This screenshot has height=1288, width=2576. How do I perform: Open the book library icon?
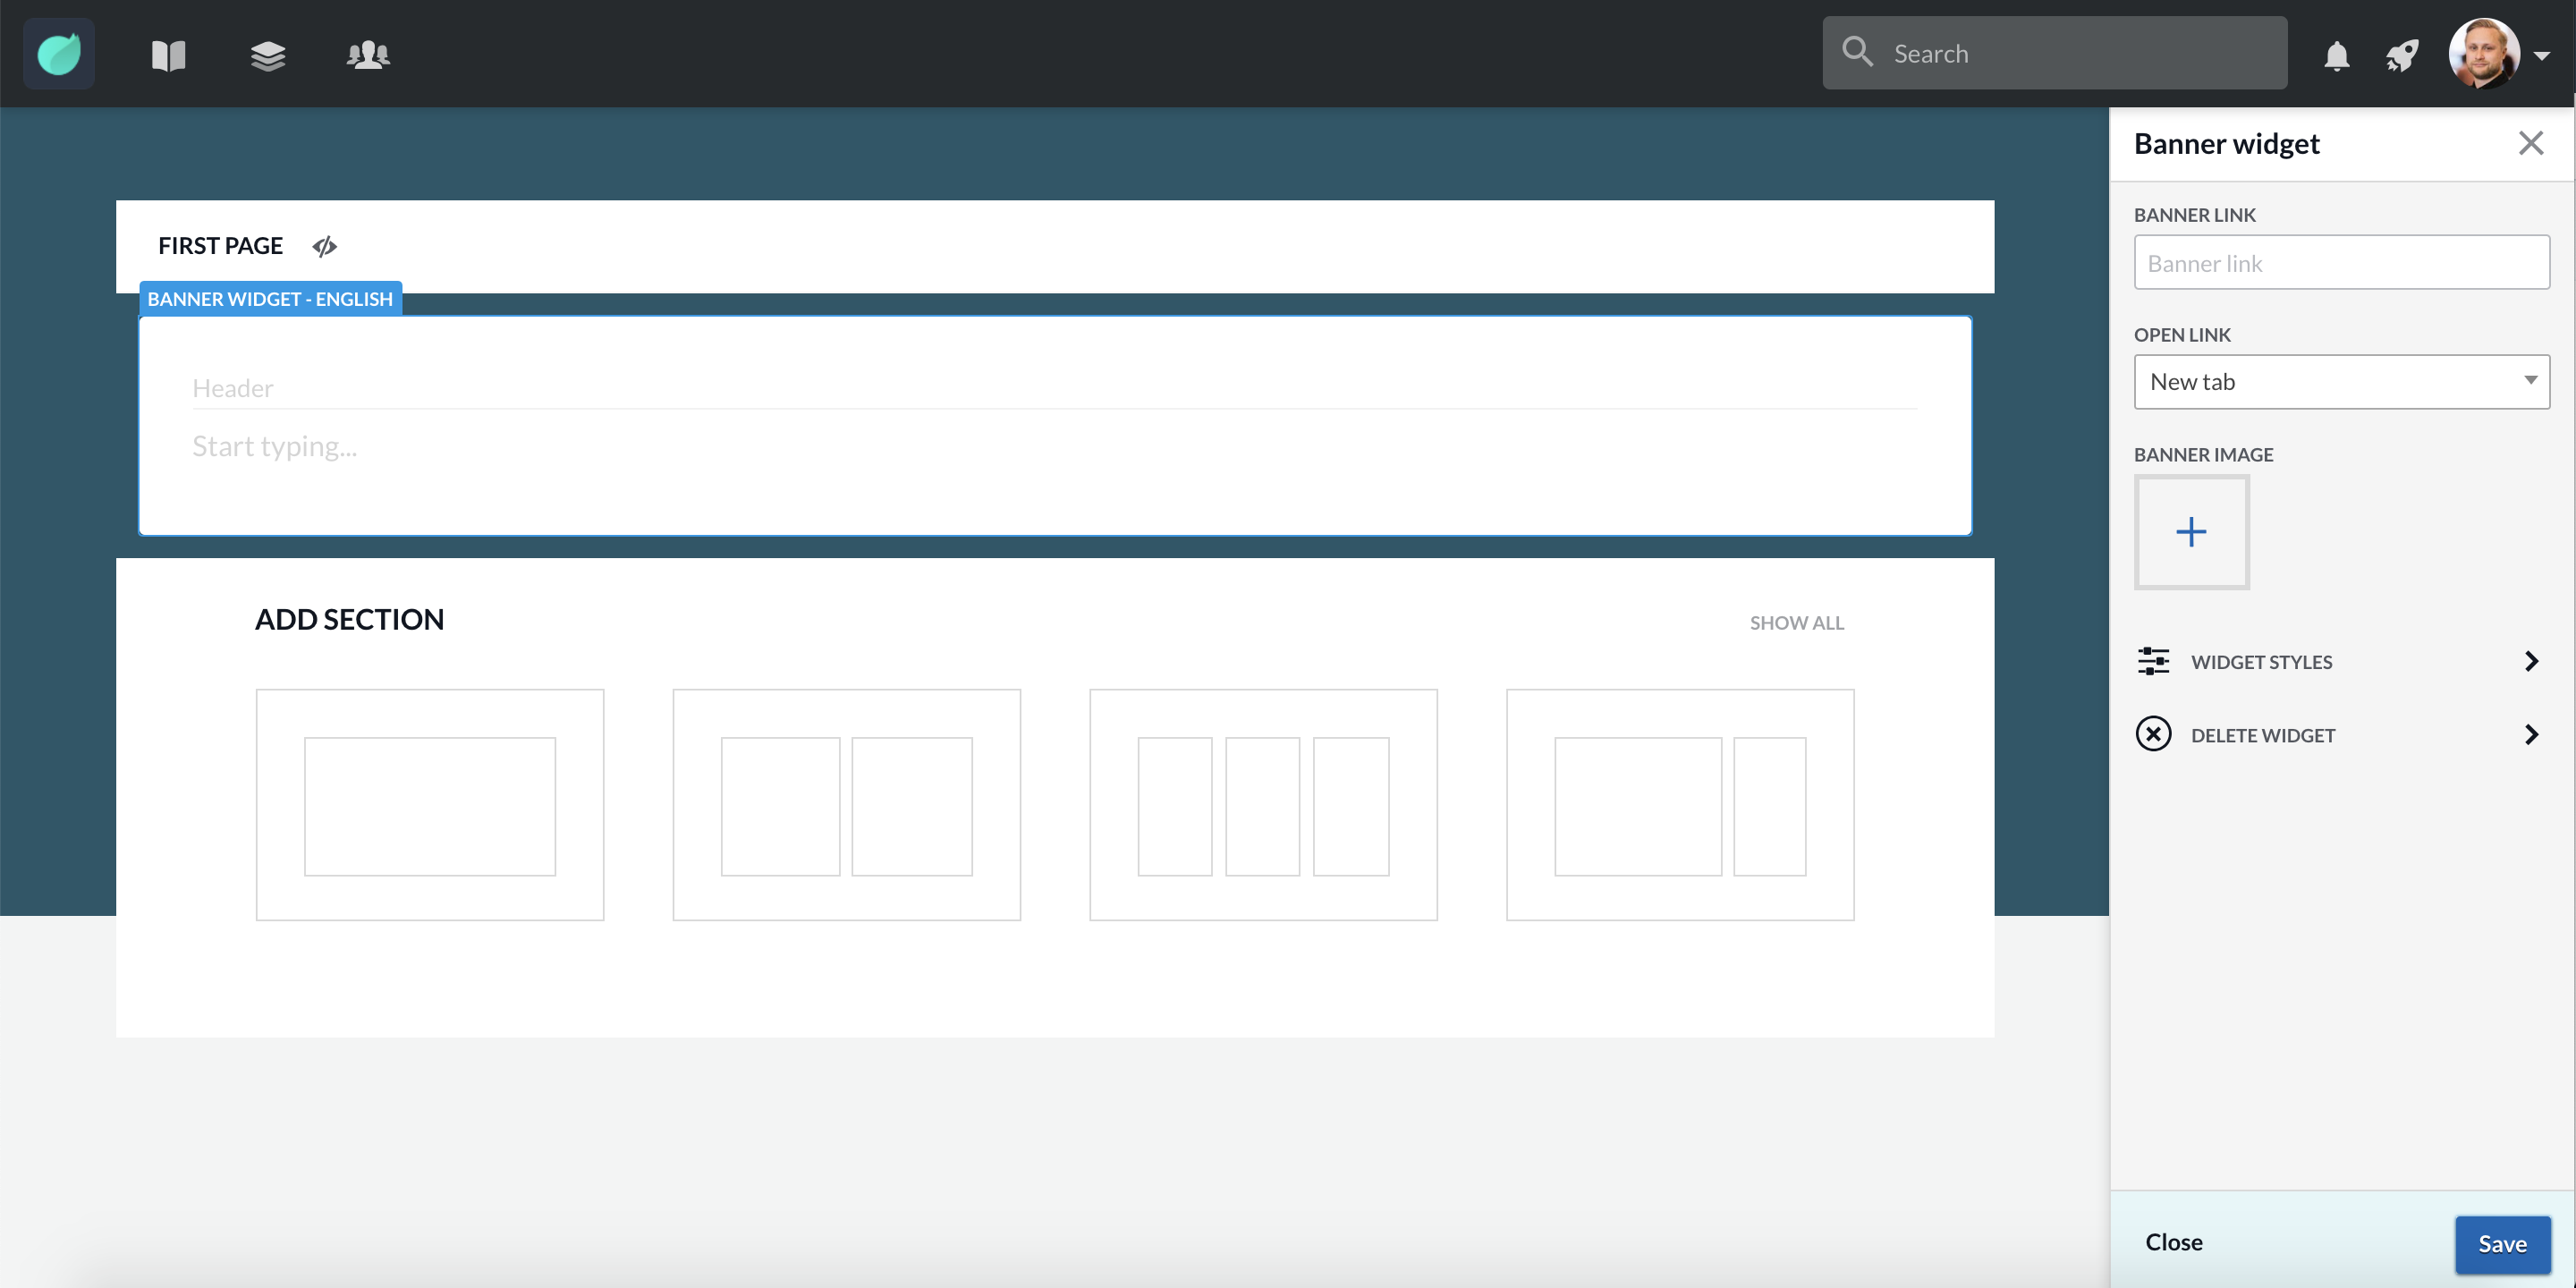click(x=168, y=55)
